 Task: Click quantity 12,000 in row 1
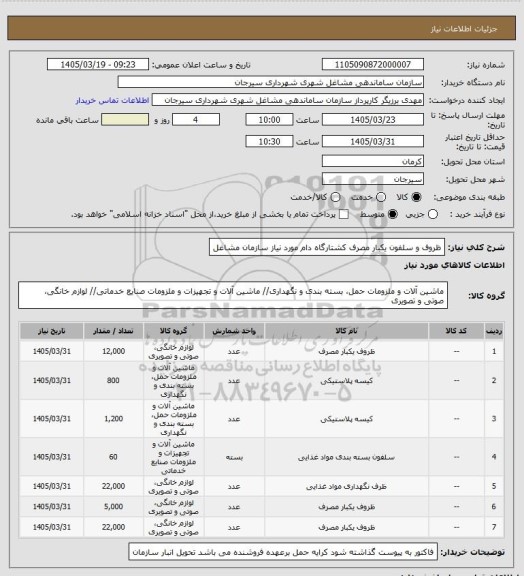pyautogui.click(x=114, y=352)
